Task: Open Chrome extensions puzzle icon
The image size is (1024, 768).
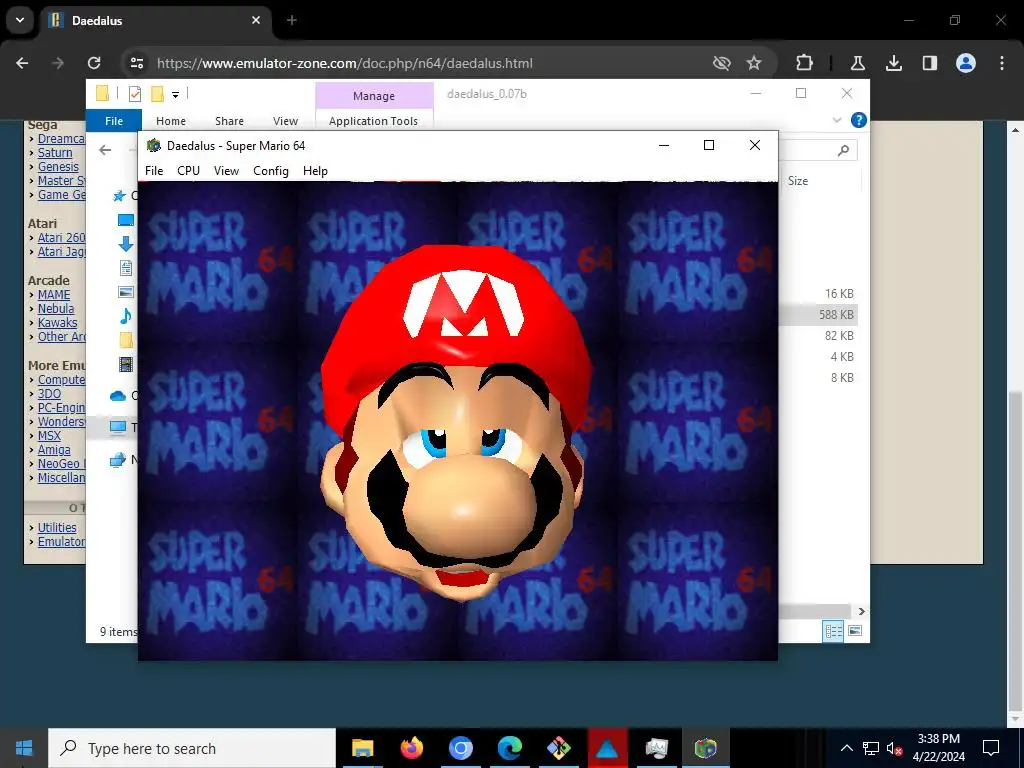Action: [x=804, y=63]
